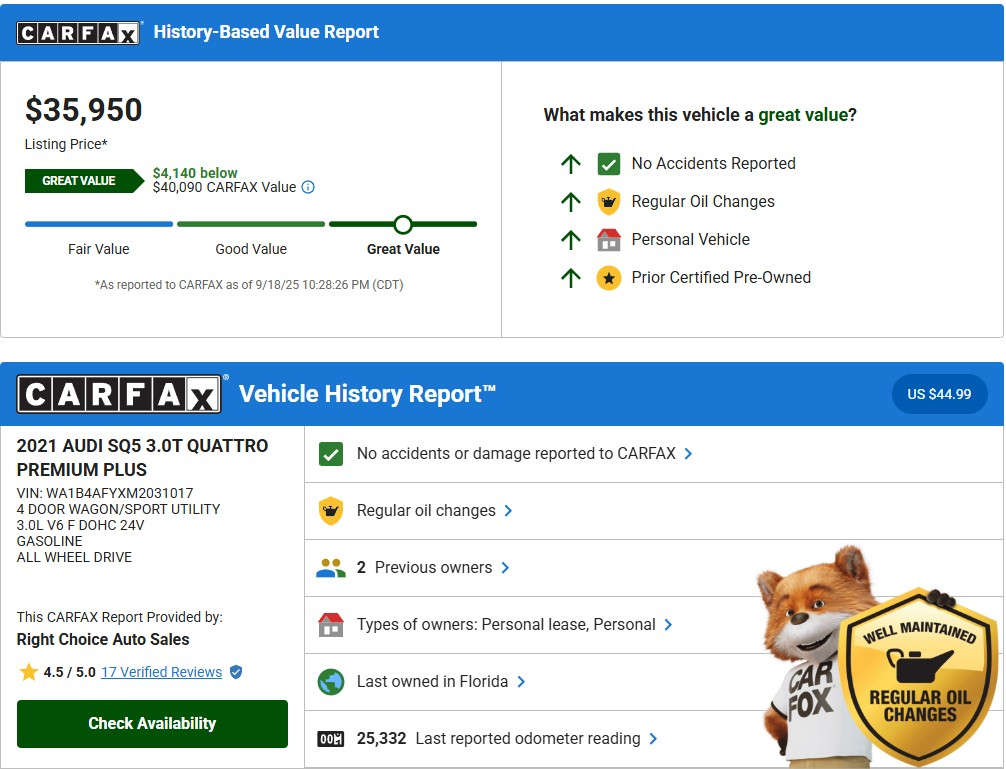
Task: Click the CARFAX Value info icon
Action: click(x=308, y=187)
